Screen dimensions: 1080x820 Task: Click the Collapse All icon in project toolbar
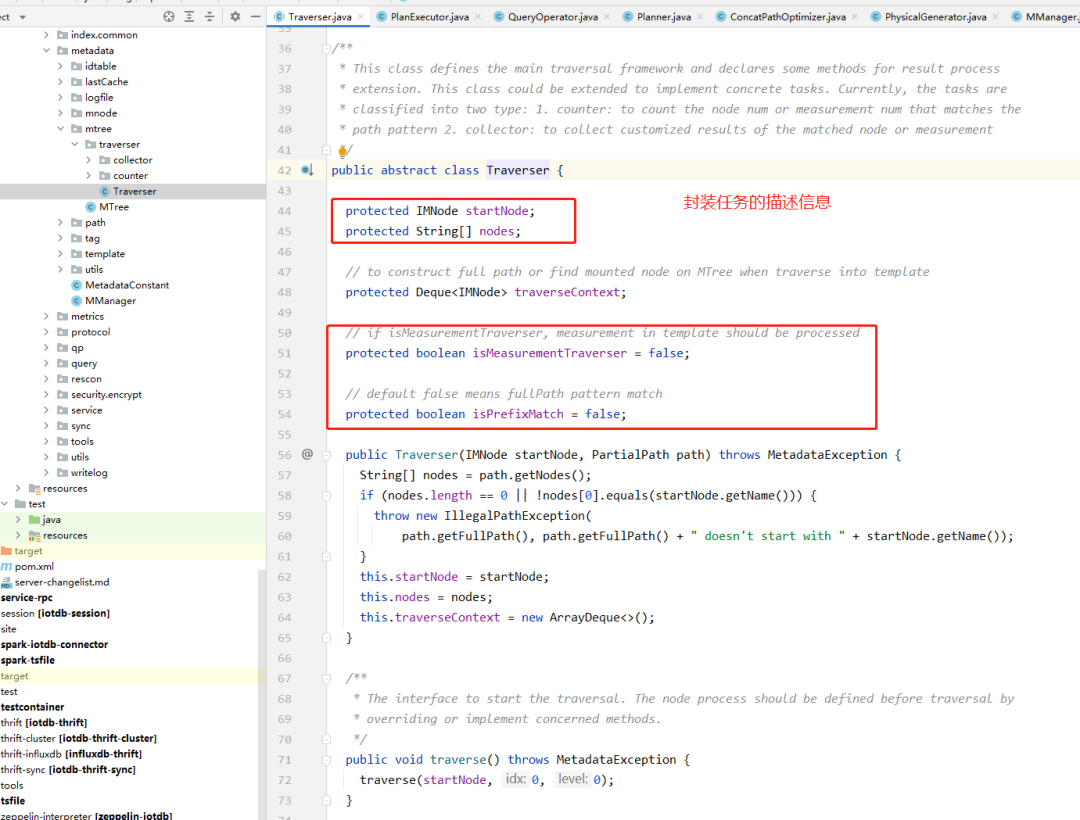tap(209, 17)
